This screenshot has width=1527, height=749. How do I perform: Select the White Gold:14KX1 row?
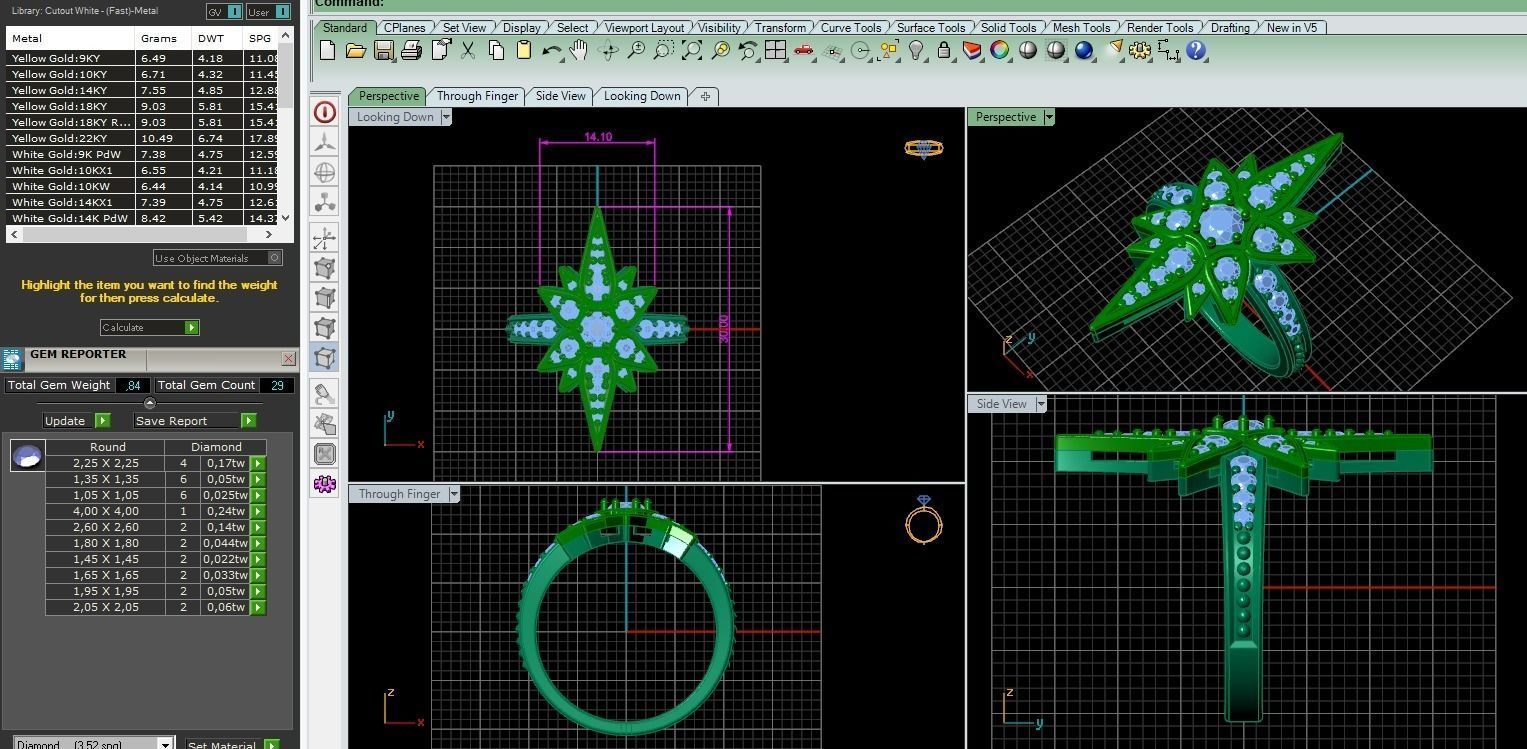[141, 202]
